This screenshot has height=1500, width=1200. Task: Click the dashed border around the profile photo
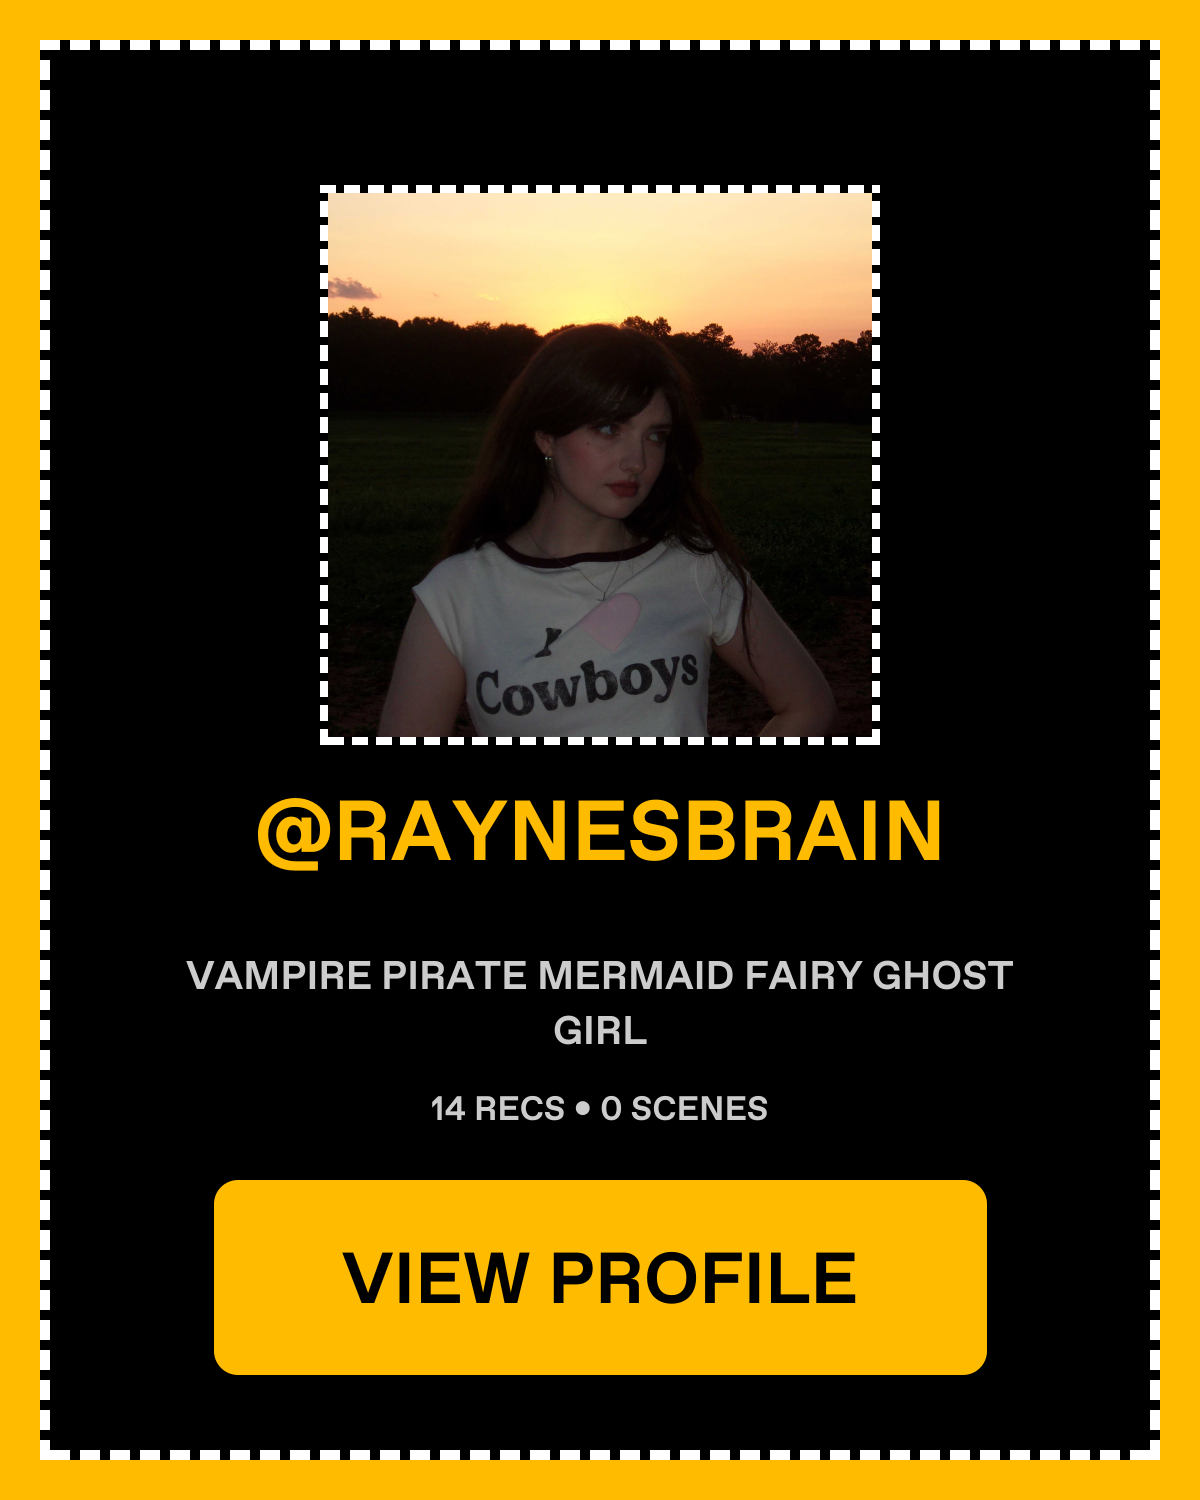[600, 189]
